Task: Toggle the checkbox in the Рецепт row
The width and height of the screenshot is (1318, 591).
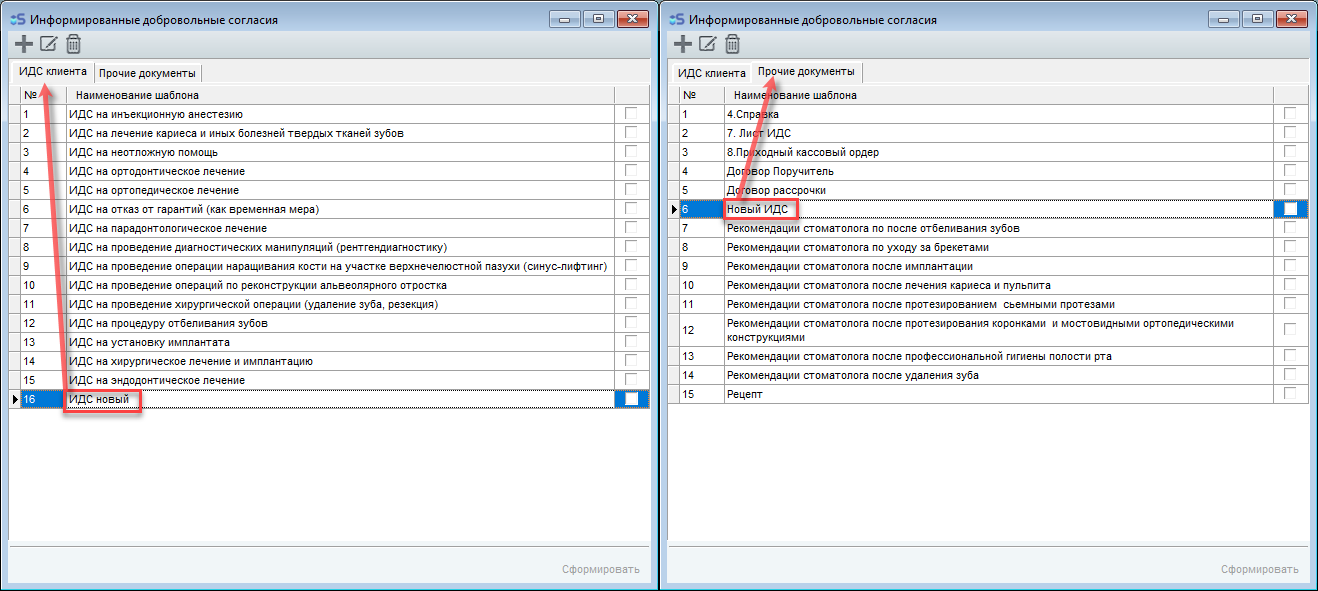Action: point(1290,394)
